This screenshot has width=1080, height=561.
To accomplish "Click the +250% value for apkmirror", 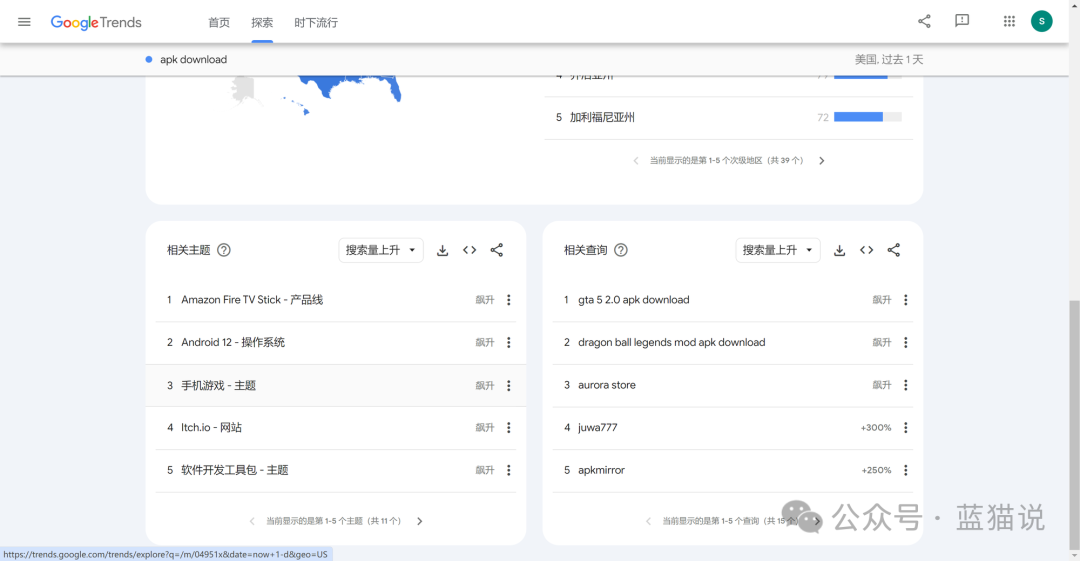I will point(876,471).
